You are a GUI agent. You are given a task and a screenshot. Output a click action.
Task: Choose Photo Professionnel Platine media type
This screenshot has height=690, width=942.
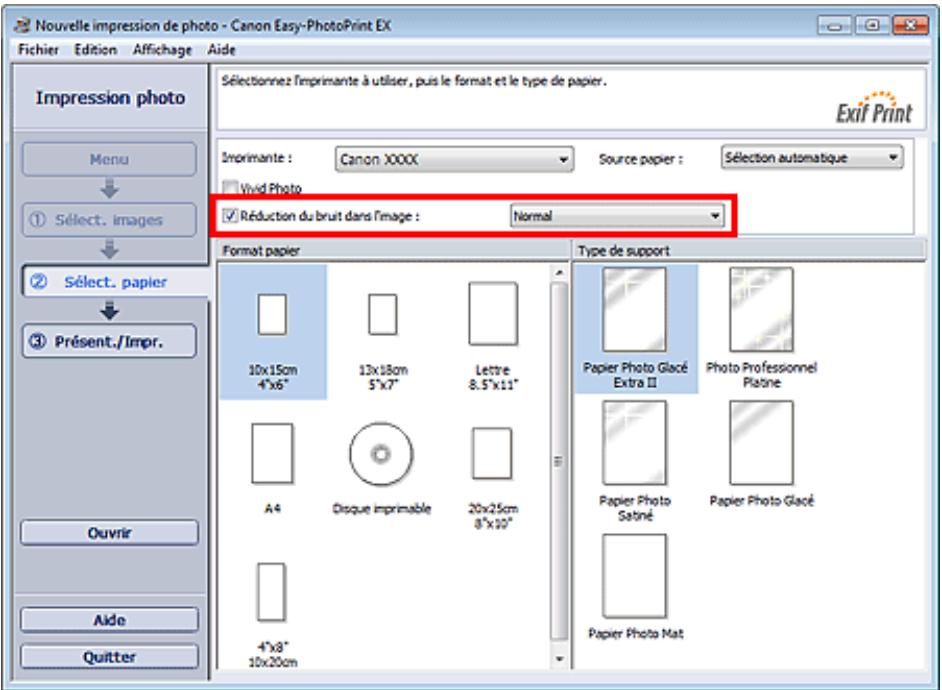coord(761,310)
